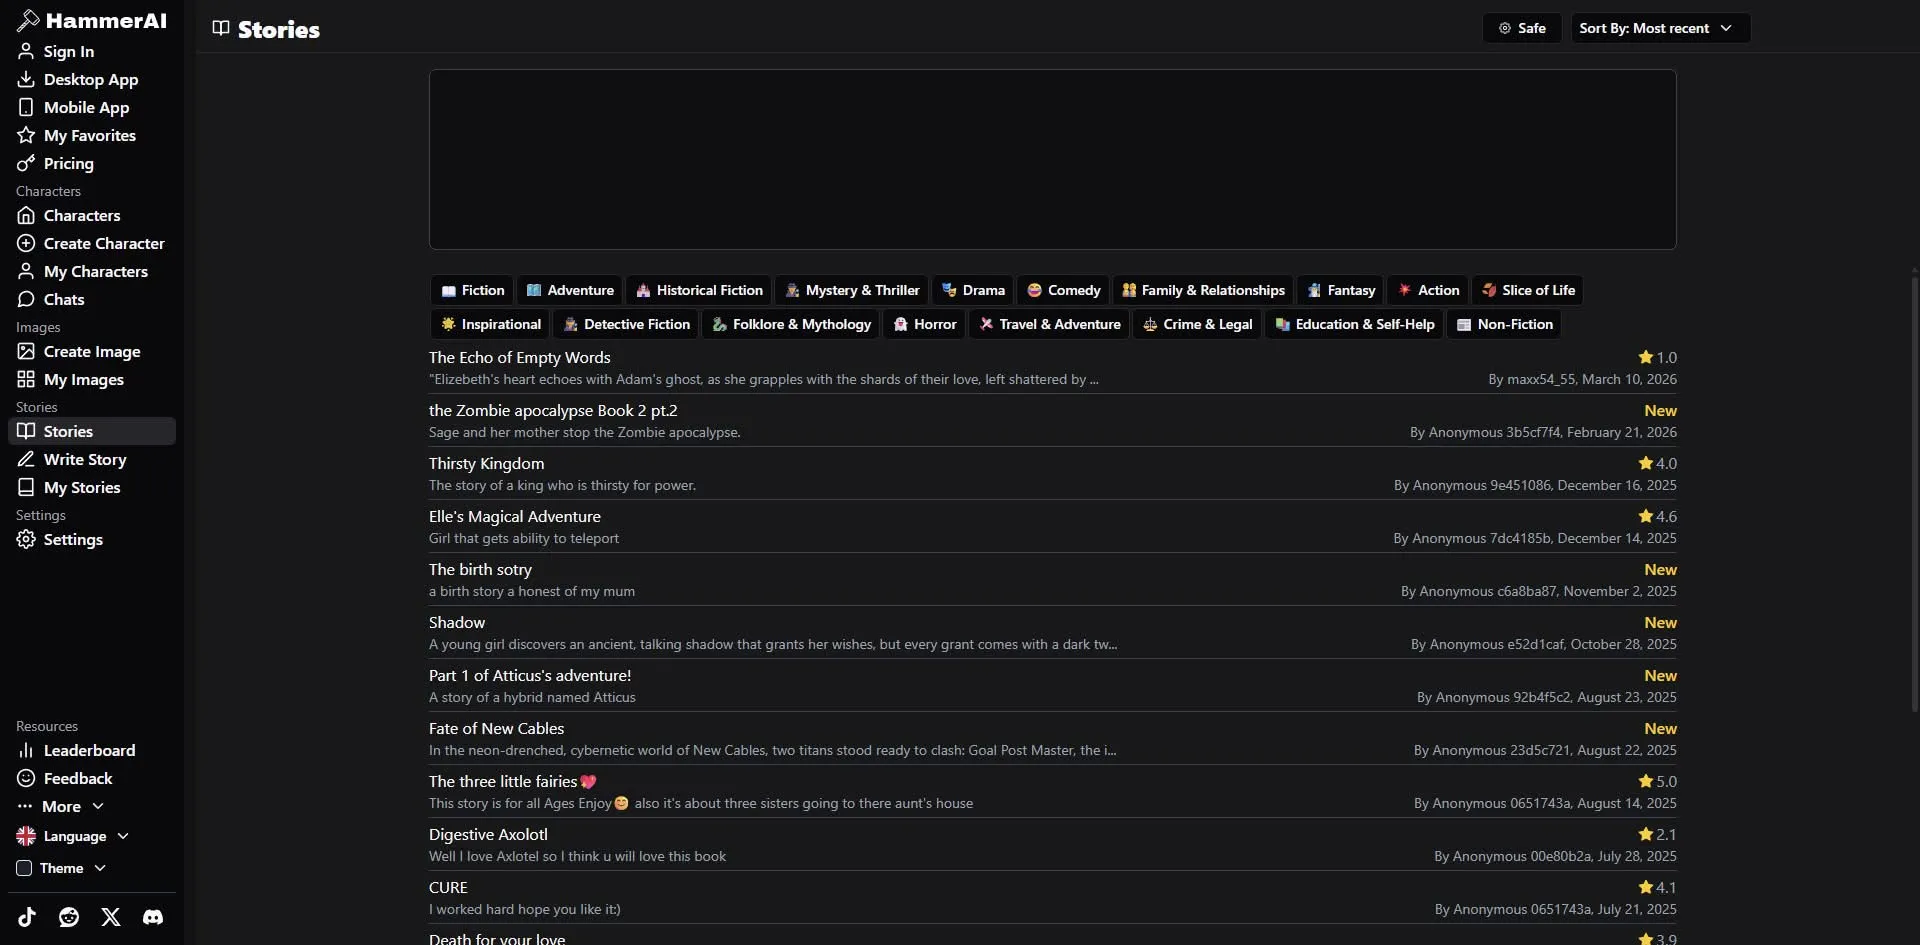The width and height of the screenshot is (1920, 945).
Task: Click the HammerAI hammer logo
Action: click(x=28, y=20)
